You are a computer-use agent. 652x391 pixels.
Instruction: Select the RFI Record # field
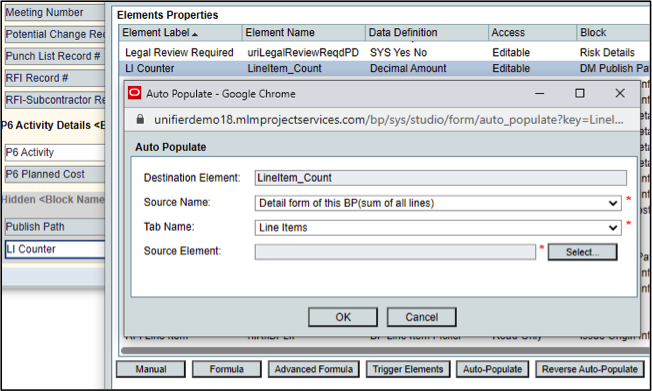tap(54, 78)
